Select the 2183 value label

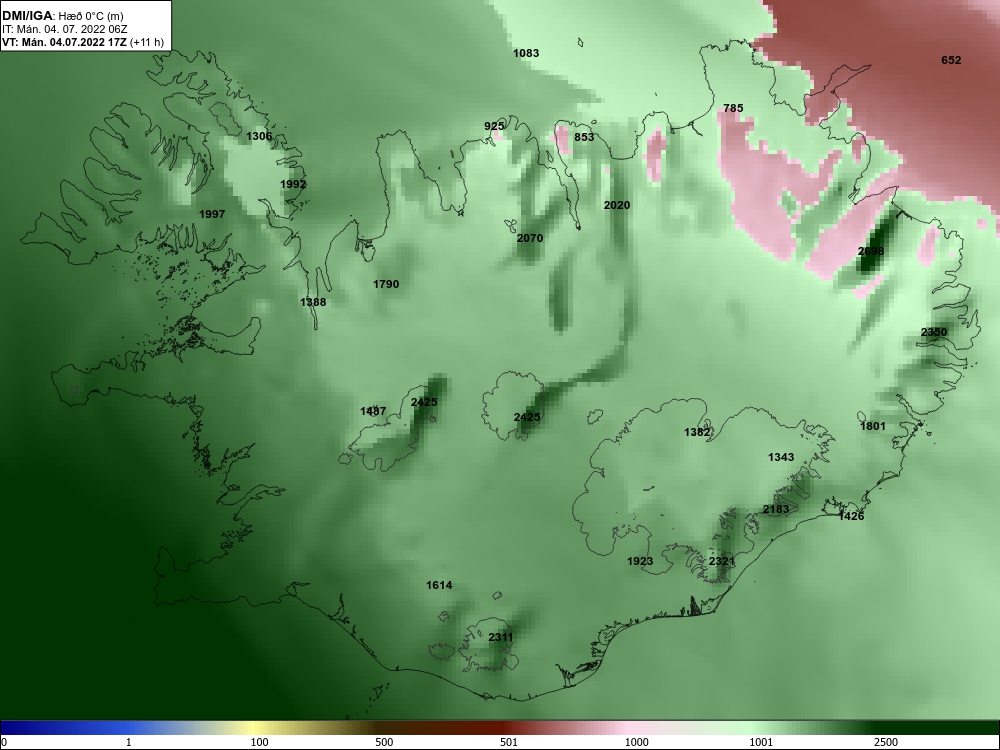(x=776, y=510)
